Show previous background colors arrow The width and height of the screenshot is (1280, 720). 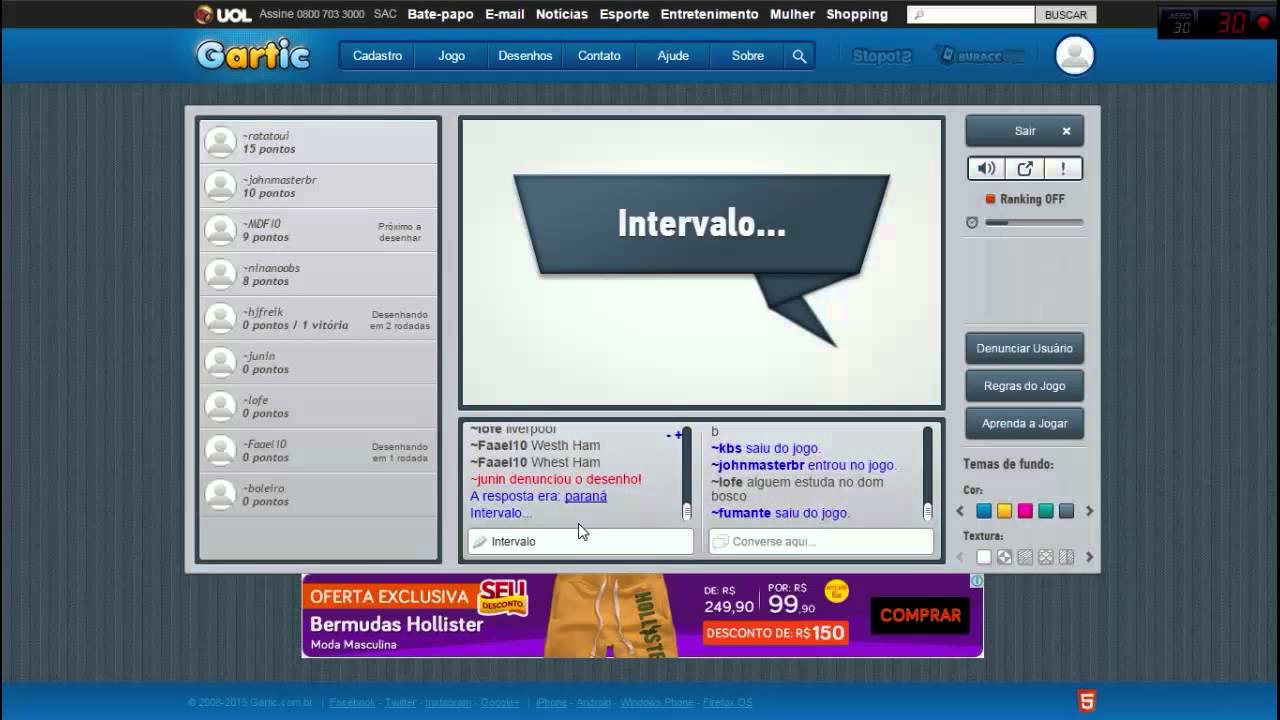[961, 511]
